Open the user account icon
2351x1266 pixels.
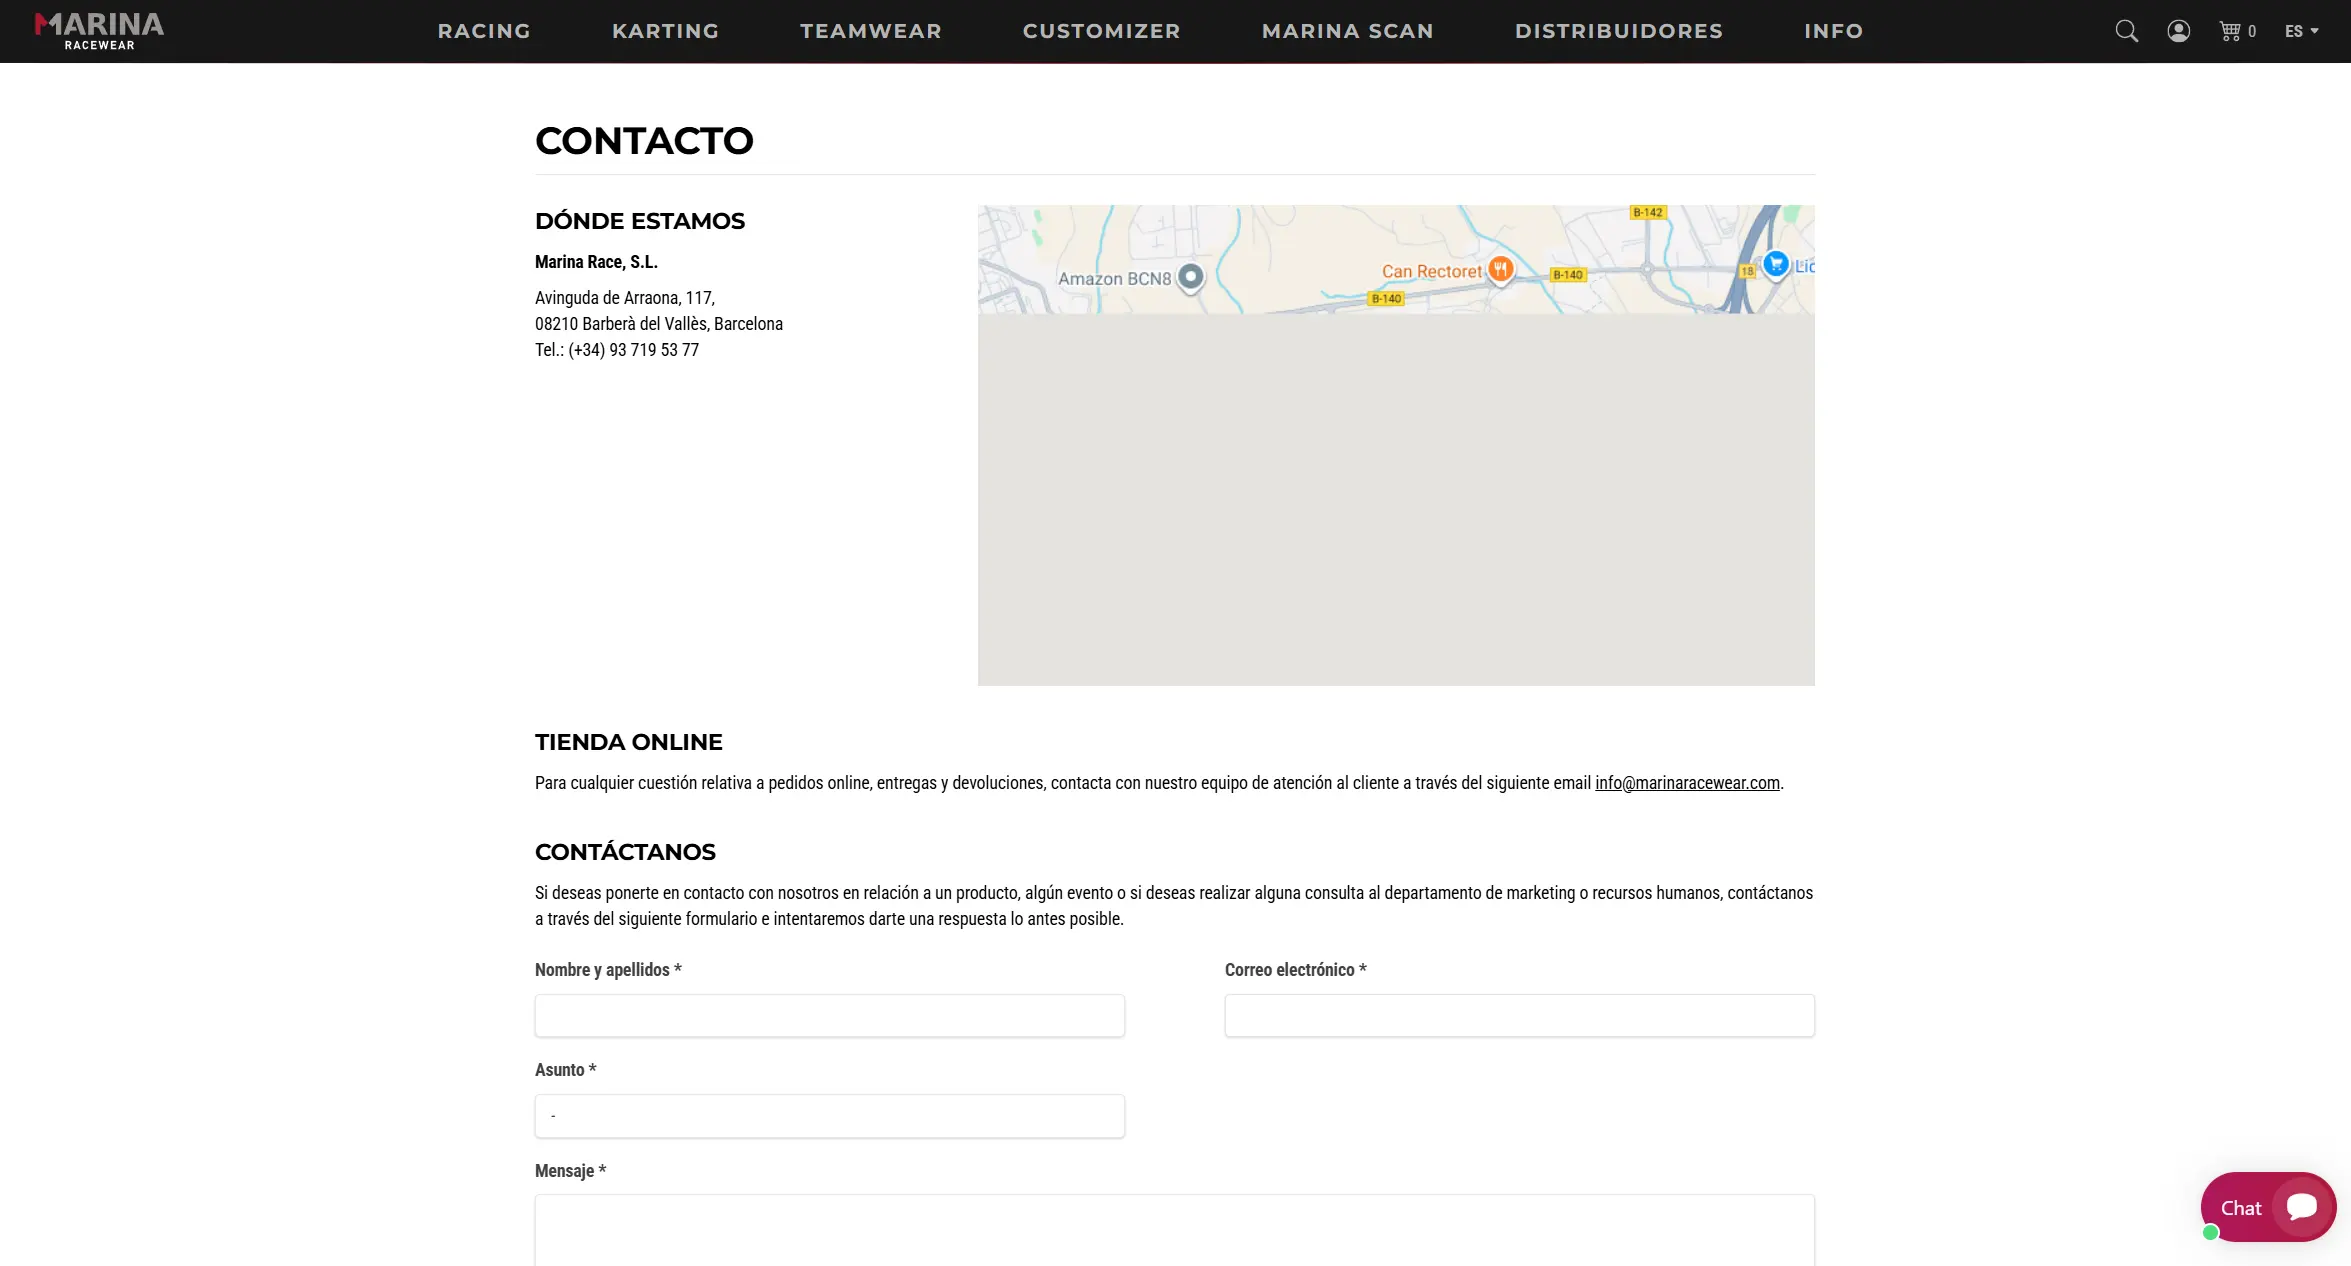tap(2178, 31)
